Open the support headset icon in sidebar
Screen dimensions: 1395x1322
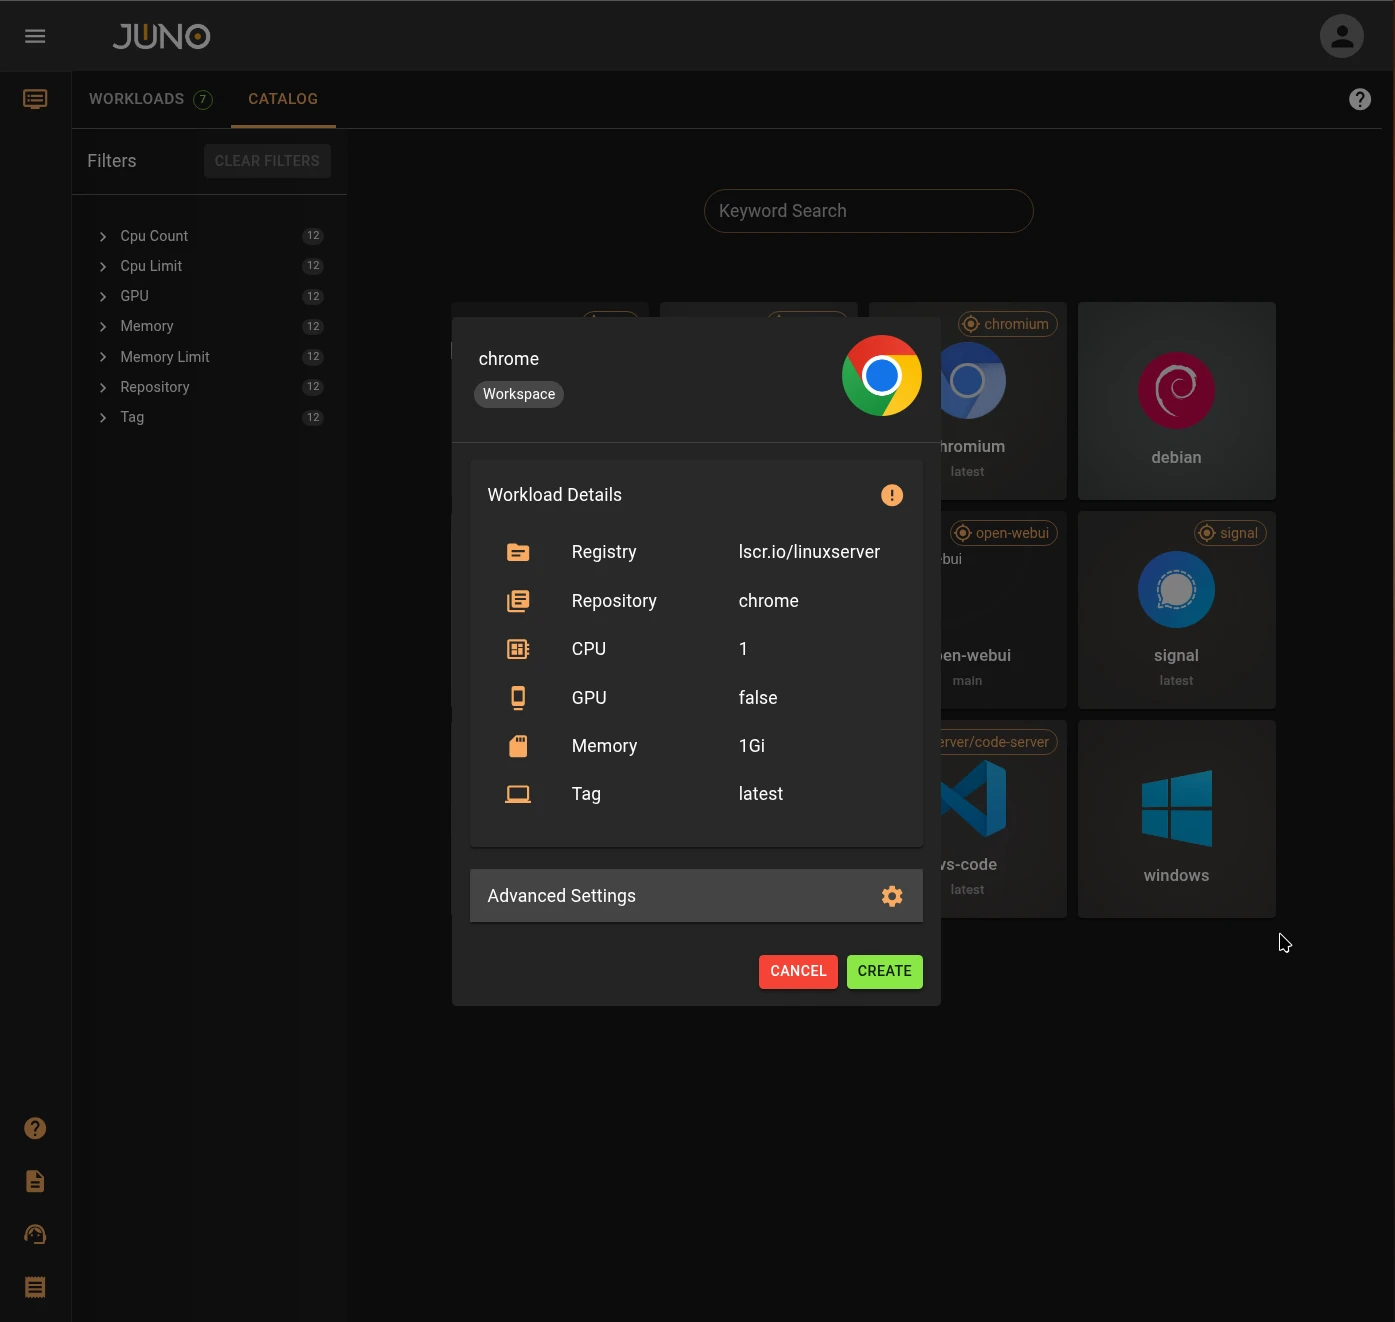coord(35,1234)
